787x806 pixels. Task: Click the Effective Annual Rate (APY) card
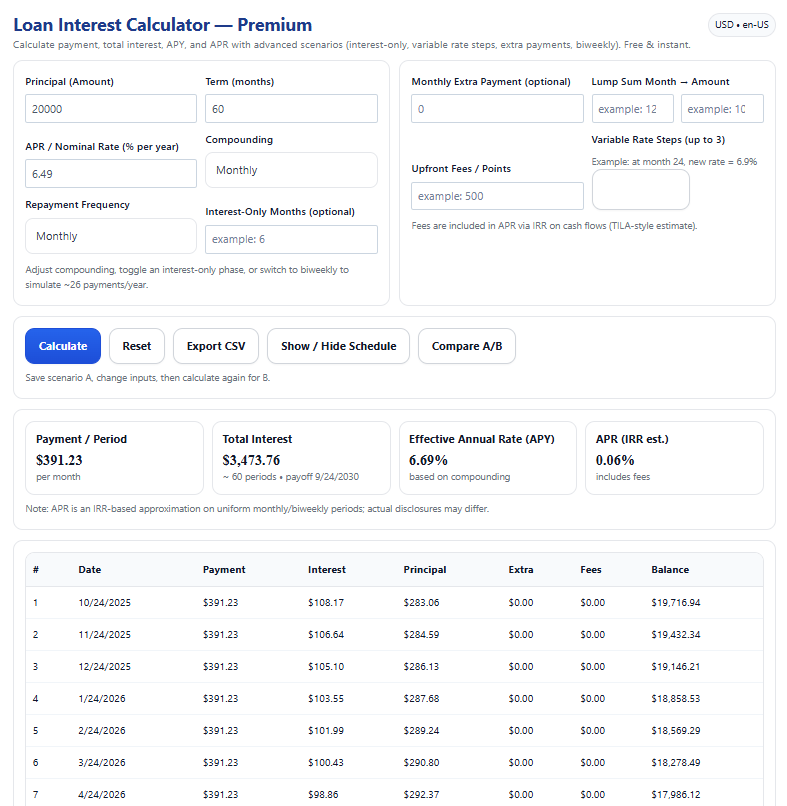point(488,458)
